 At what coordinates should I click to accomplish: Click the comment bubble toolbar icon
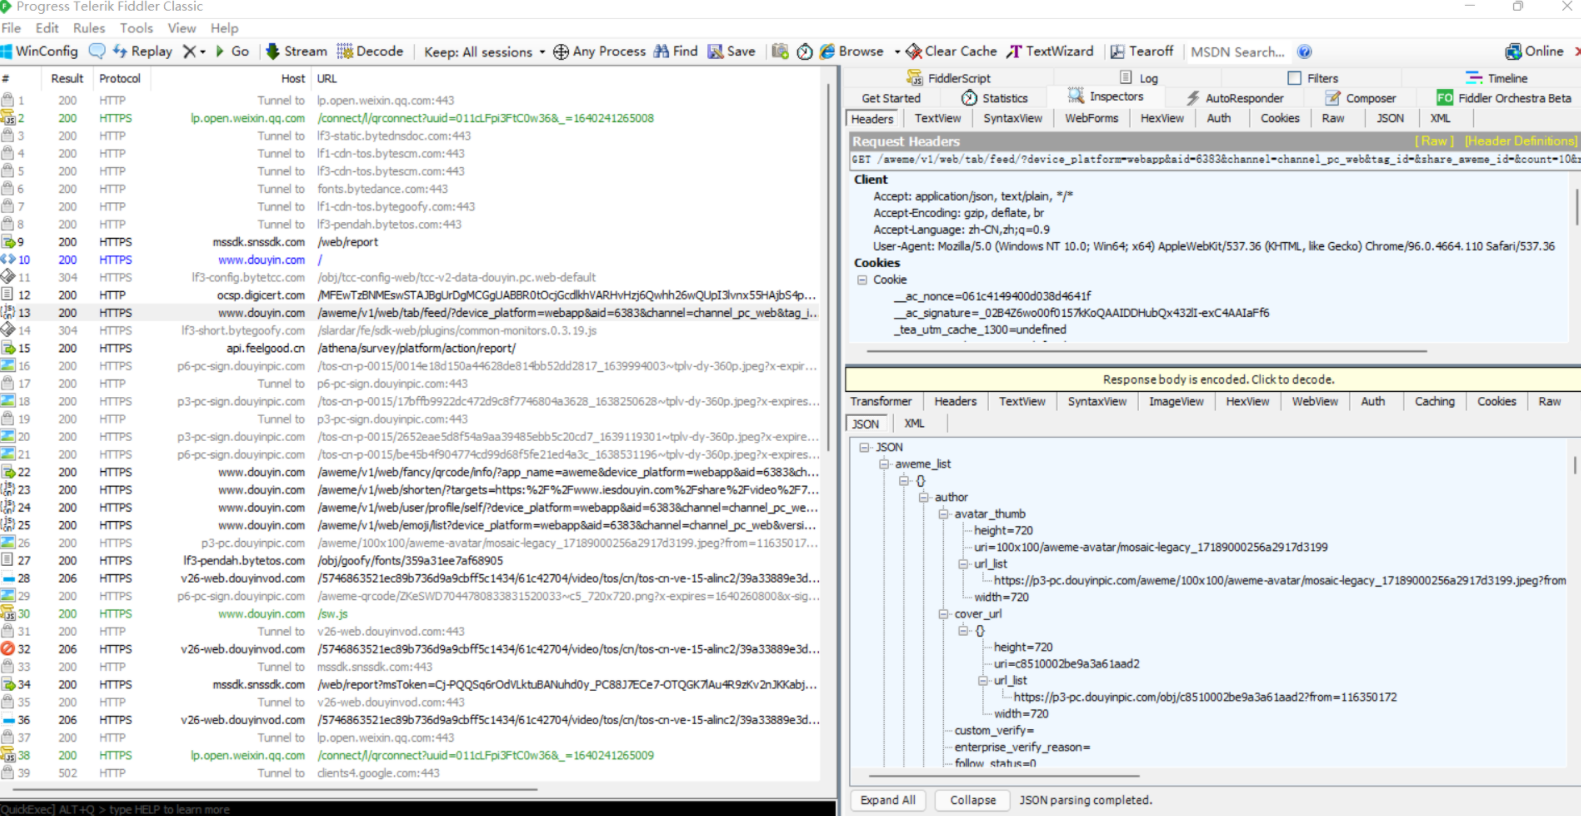(x=97, y=51)
